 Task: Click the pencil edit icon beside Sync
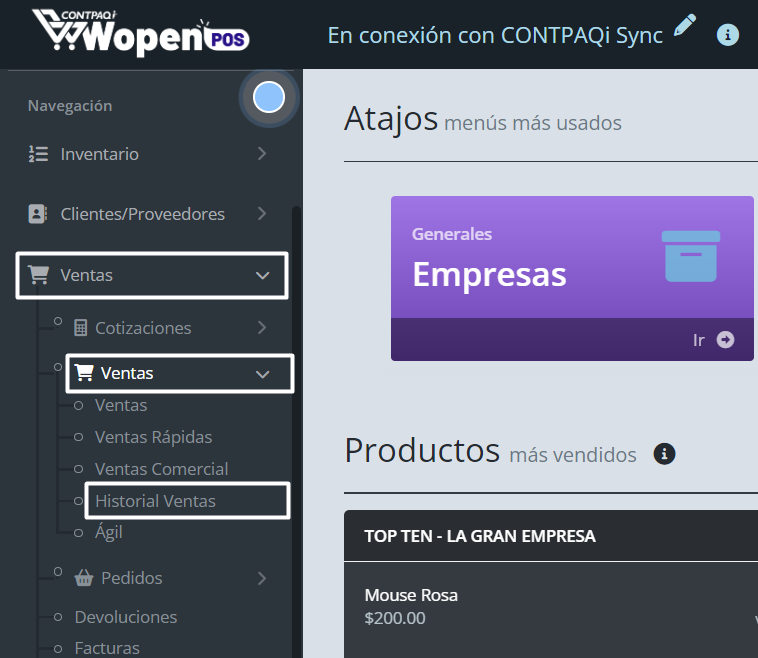pos(684,26)
